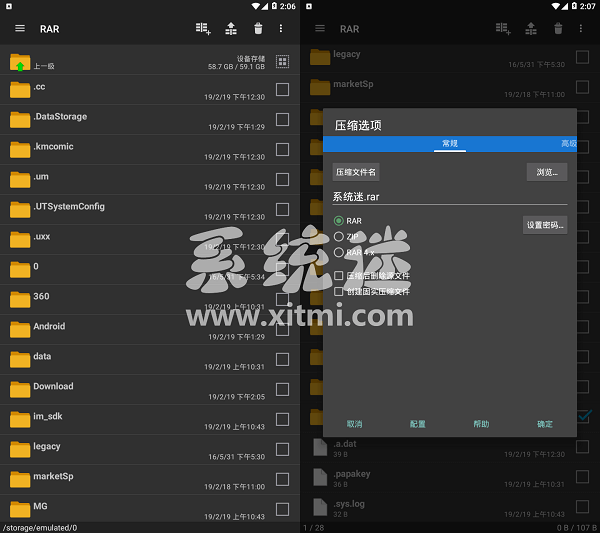Image resolution: width=600 pixels, height=533 pixels.
Task: Tap the delete trash icon in left toolbar
Action: pyautogui.click(x=258, y=28)
